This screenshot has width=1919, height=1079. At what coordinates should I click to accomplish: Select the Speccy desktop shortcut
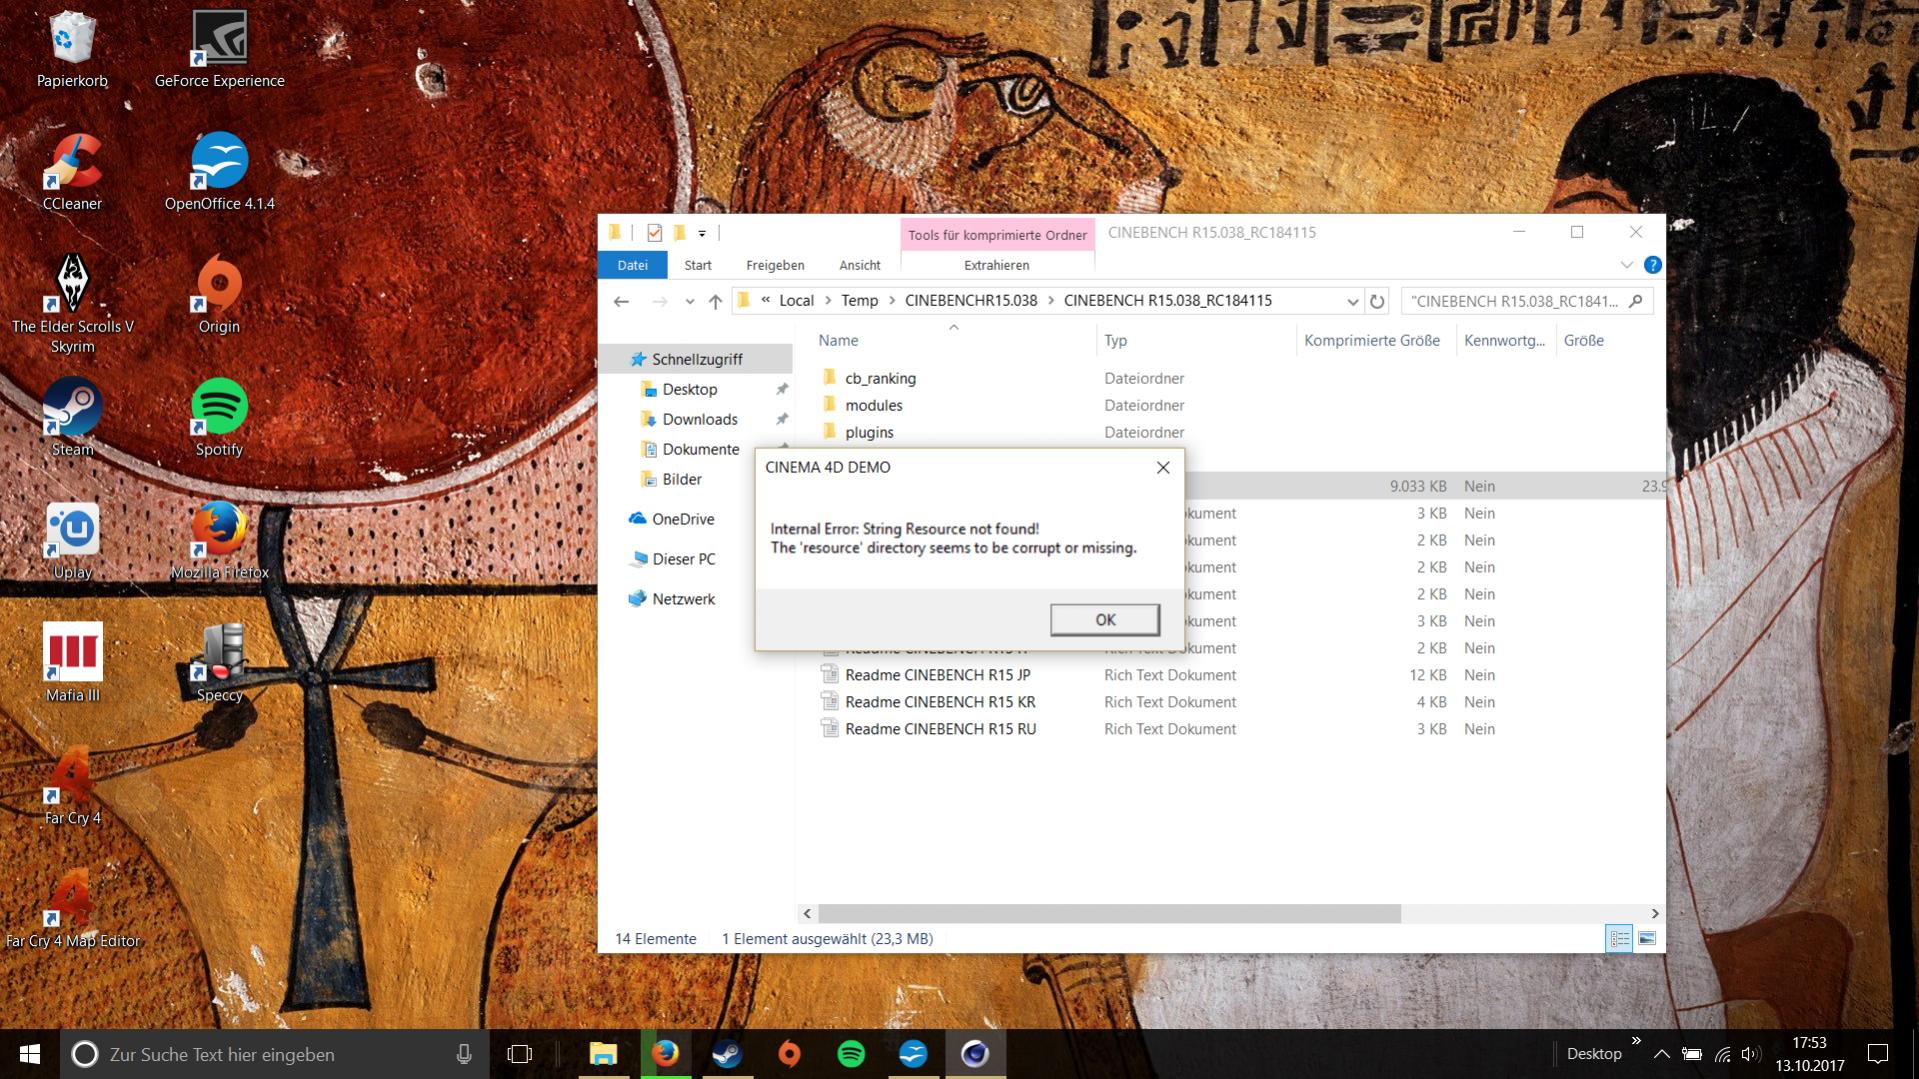[x=219, y=665]
